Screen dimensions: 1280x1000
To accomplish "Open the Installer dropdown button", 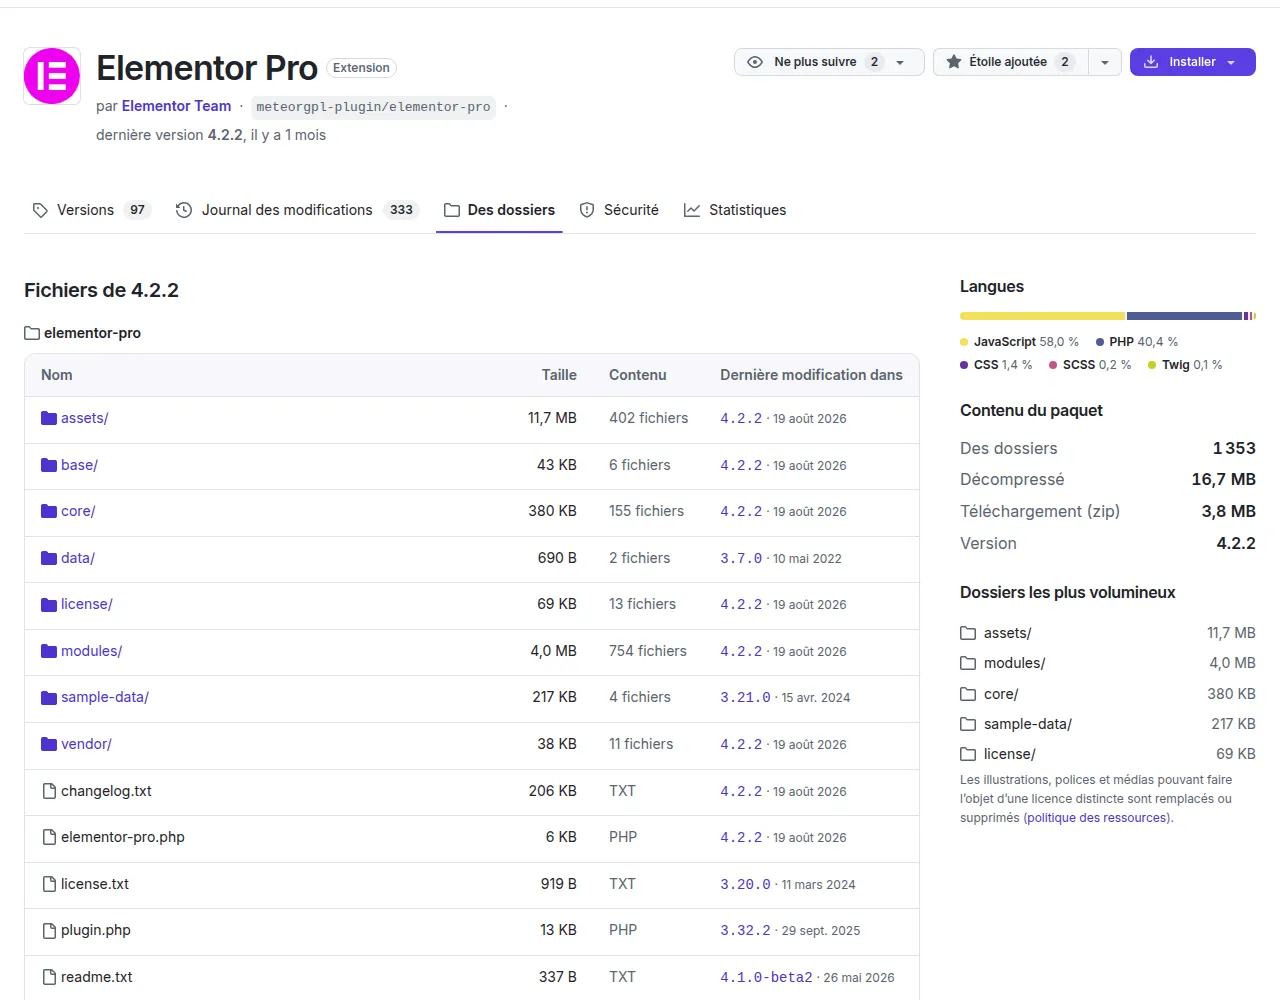I will [x=1193, y=62].
